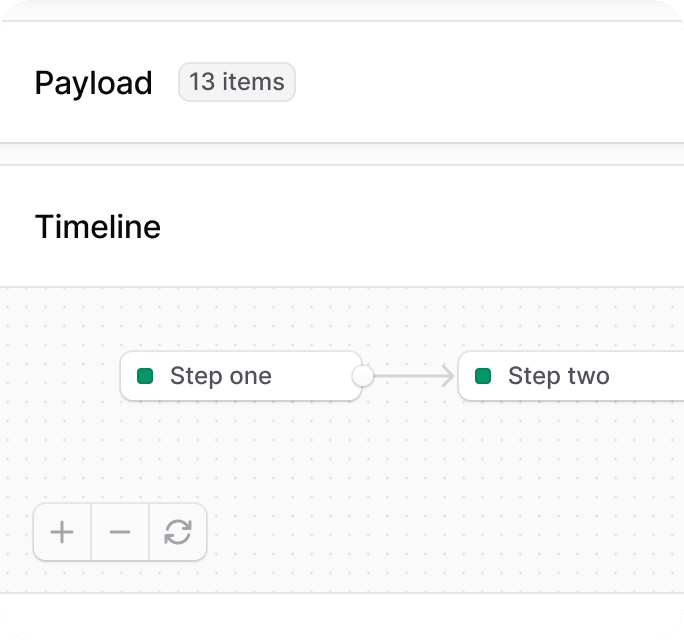Open the 13 items badge
Screen dimensions: 684x640
(x=237, y=82)
